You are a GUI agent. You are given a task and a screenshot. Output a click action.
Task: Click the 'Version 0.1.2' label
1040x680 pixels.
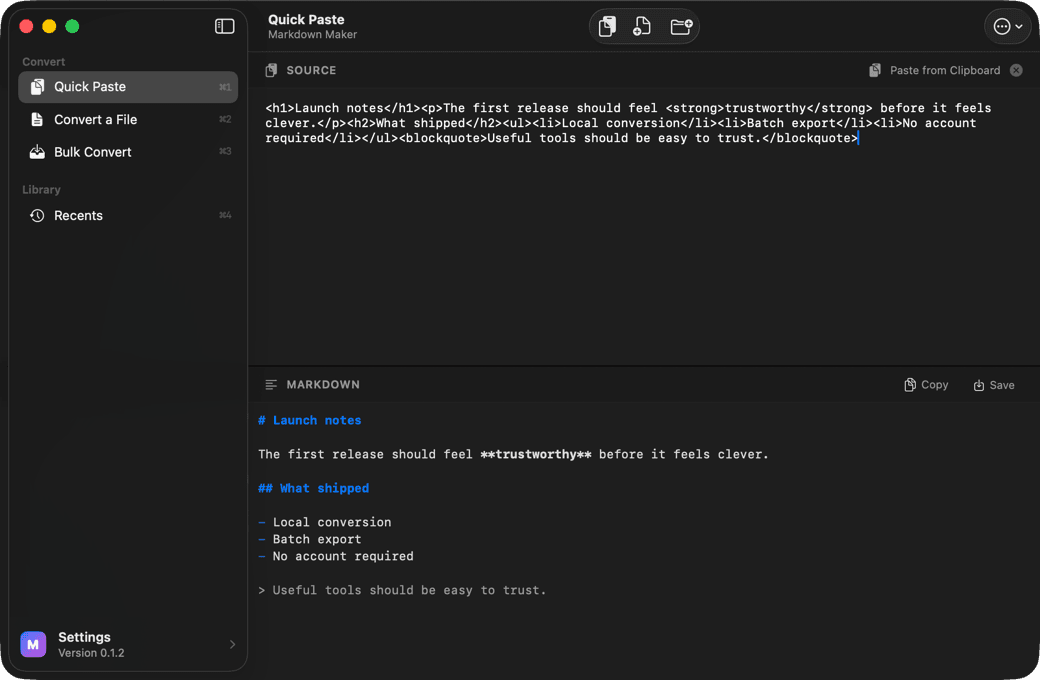pos(91,653)
